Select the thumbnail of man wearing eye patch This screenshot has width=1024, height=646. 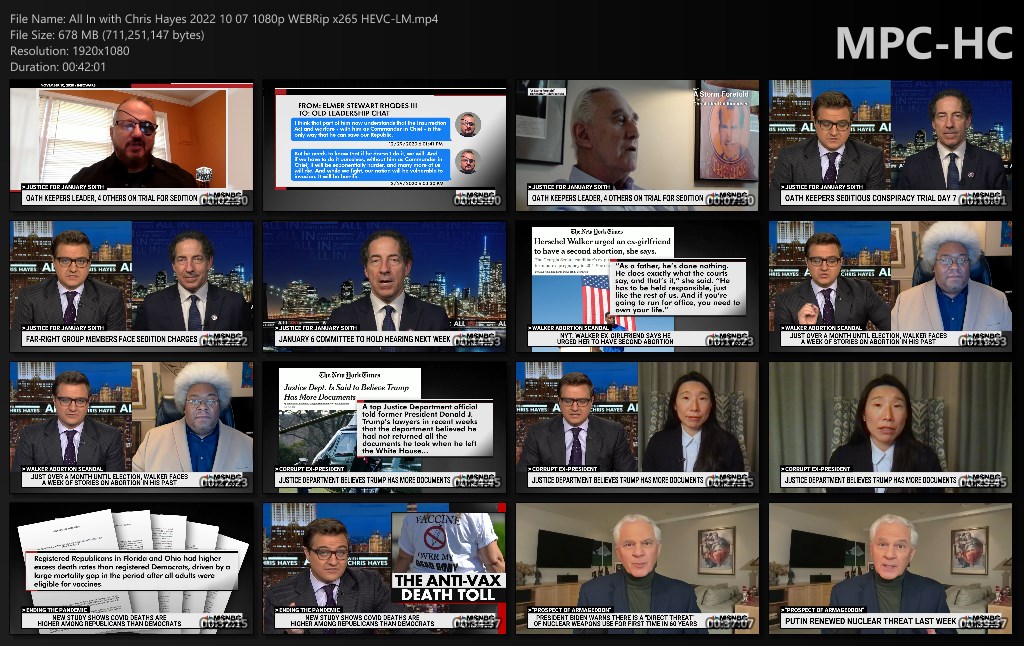(x=131, y=146)
